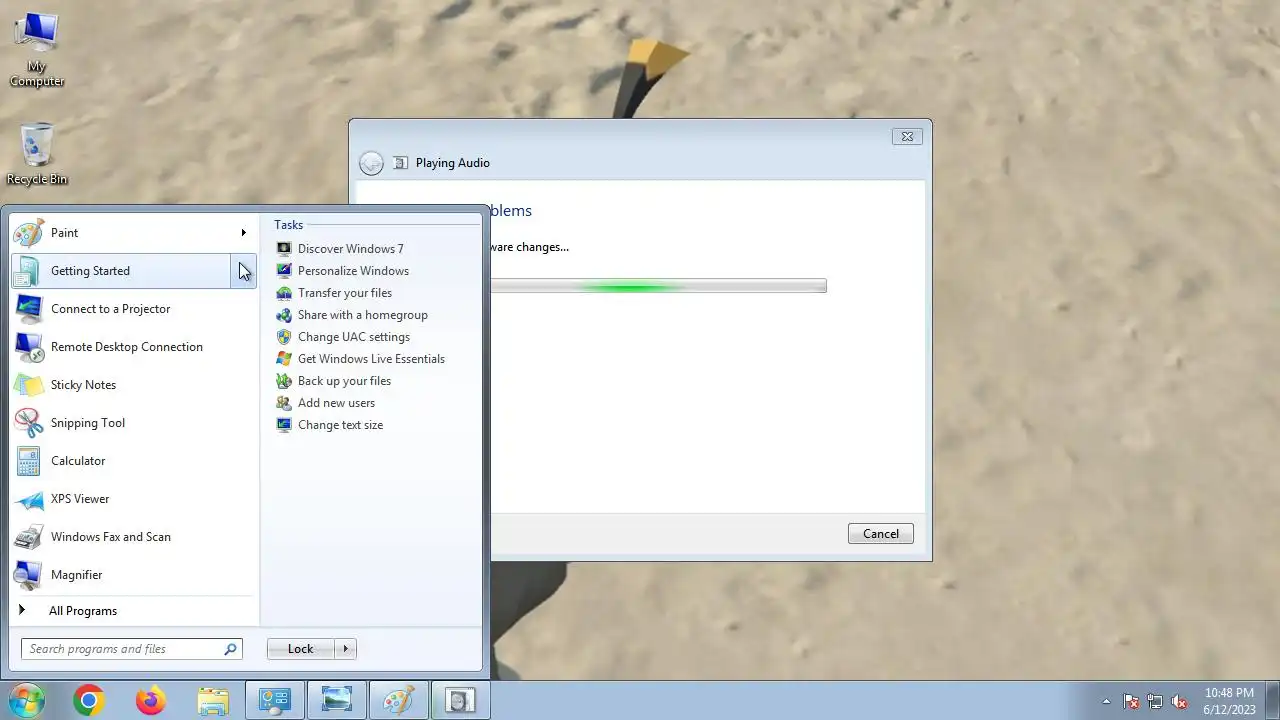Open the Transfer your files task

[x=344, y=293]
